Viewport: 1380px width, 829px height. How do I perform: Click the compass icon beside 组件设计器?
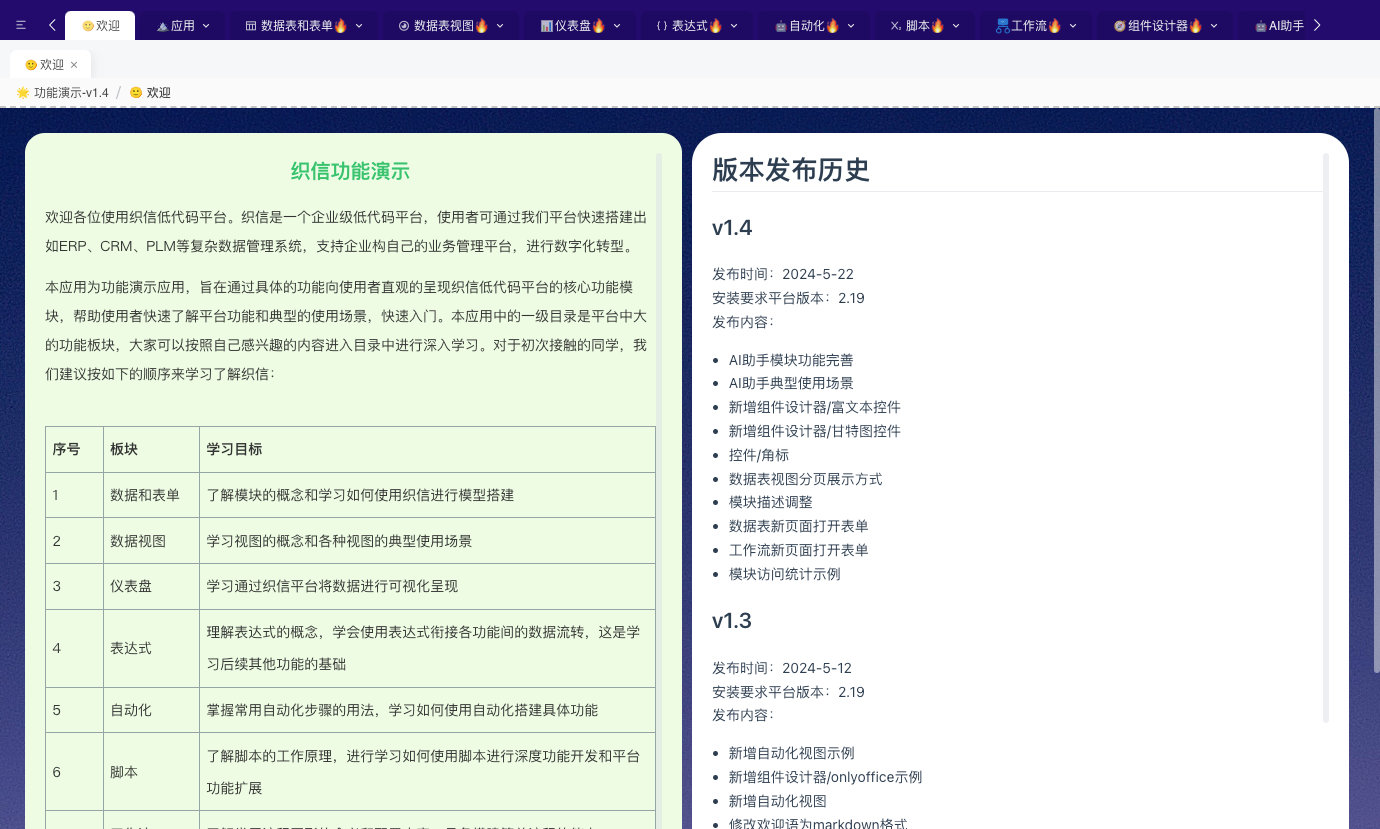pyautogui.click(x=1119, y=26)
